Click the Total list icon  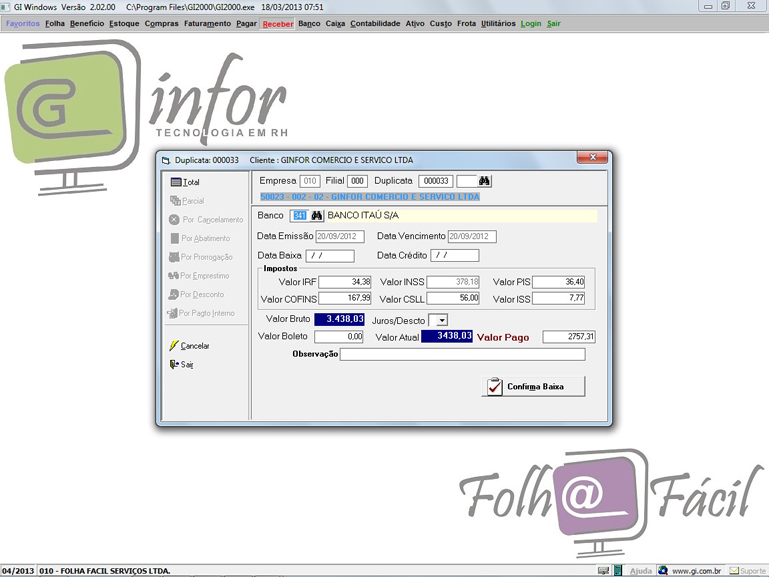click(176, 182)
